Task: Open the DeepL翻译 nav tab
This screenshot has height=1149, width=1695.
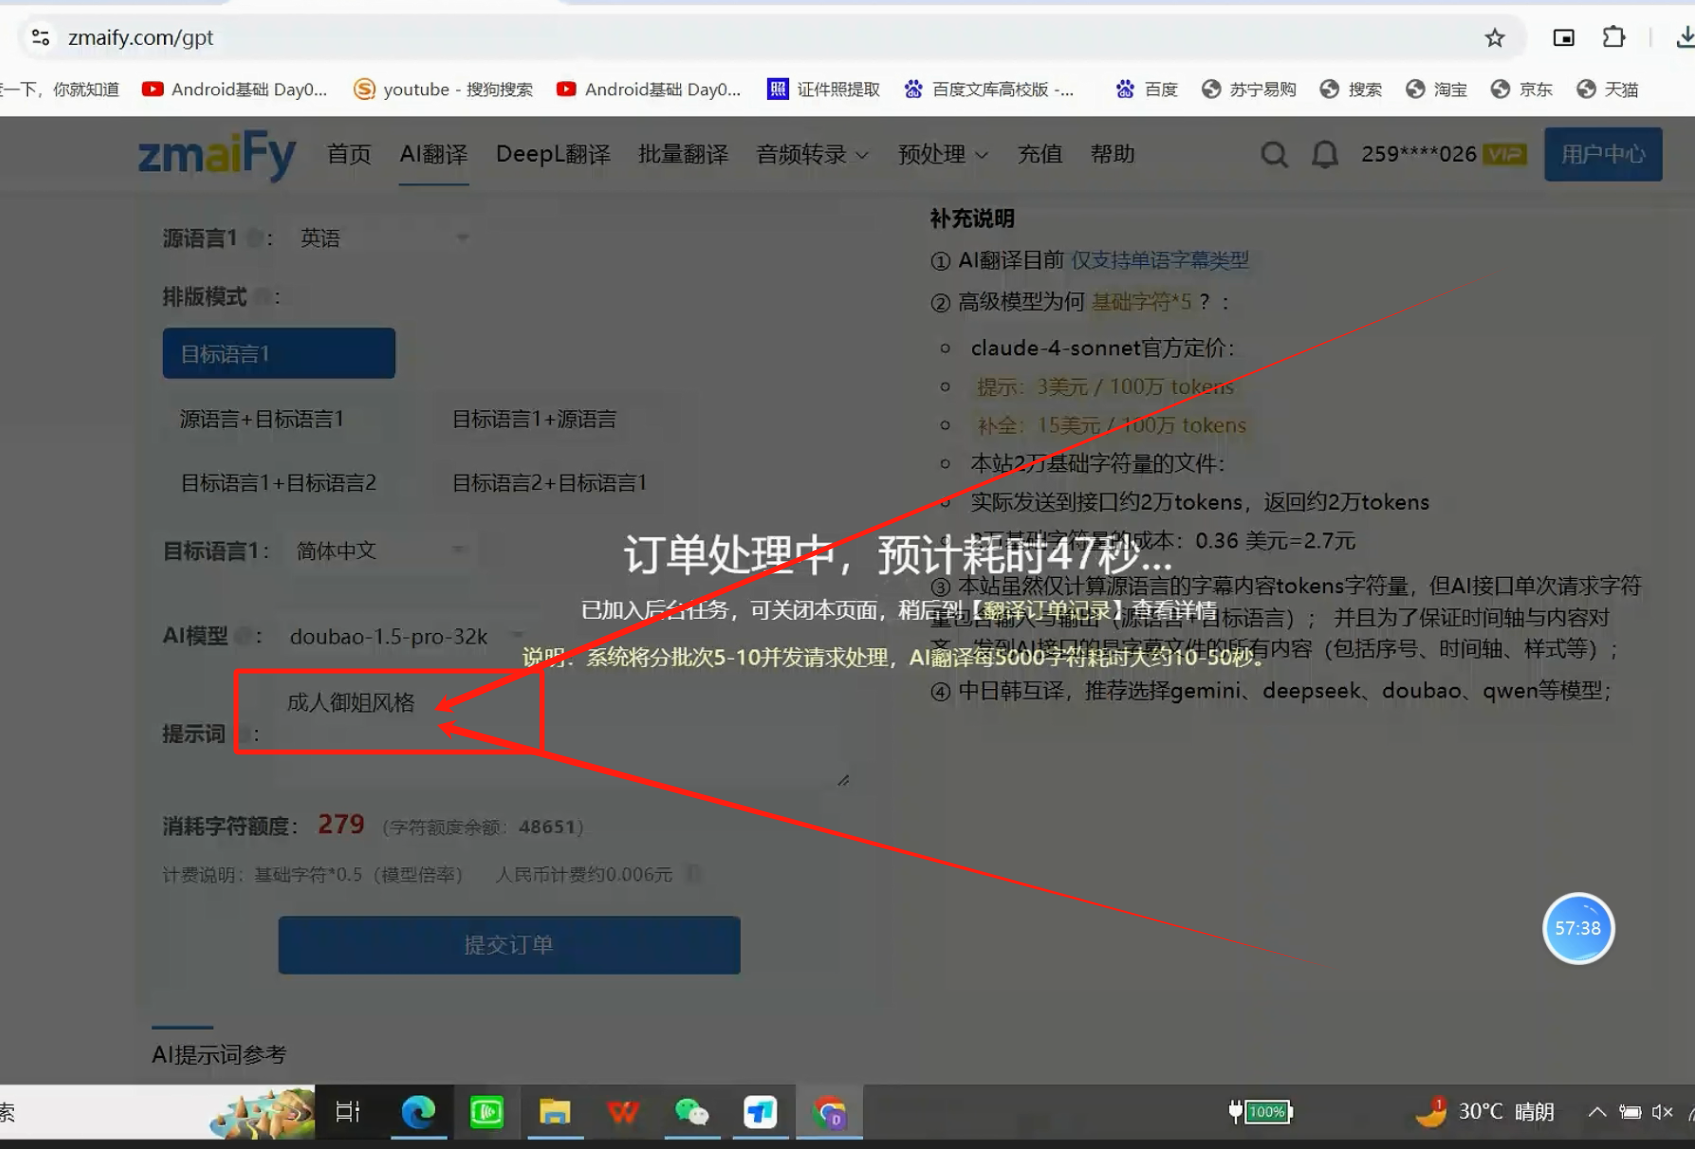Action: coord(553,154)
